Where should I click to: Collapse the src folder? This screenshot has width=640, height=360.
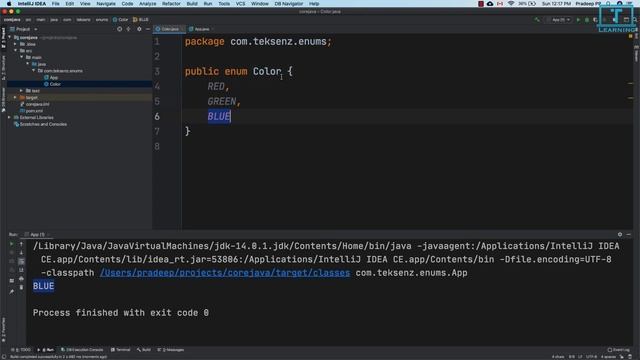point(16,51)
